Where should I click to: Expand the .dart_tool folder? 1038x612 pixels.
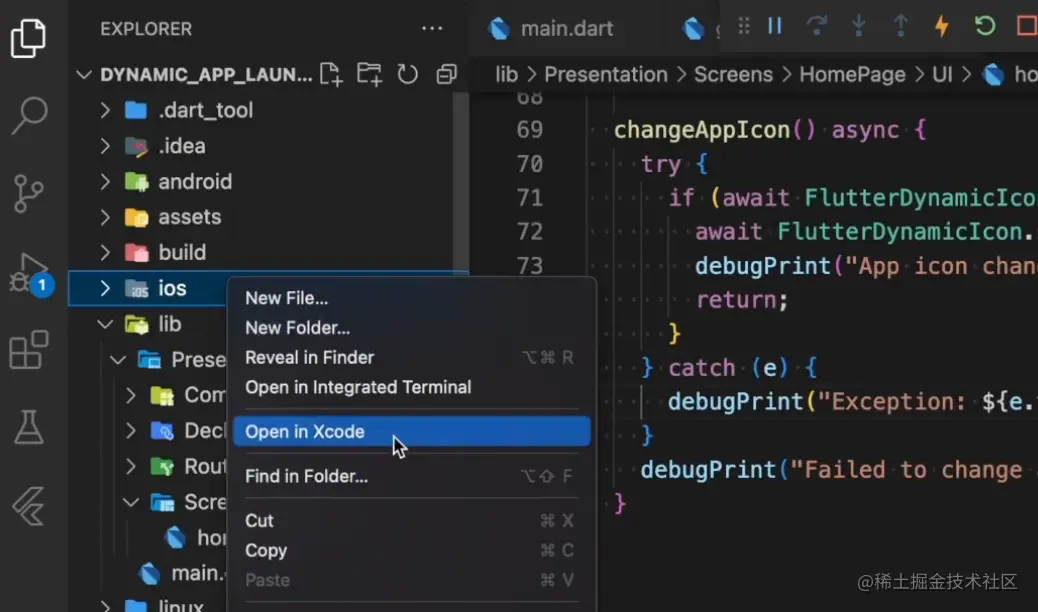[x=105, y=110]
